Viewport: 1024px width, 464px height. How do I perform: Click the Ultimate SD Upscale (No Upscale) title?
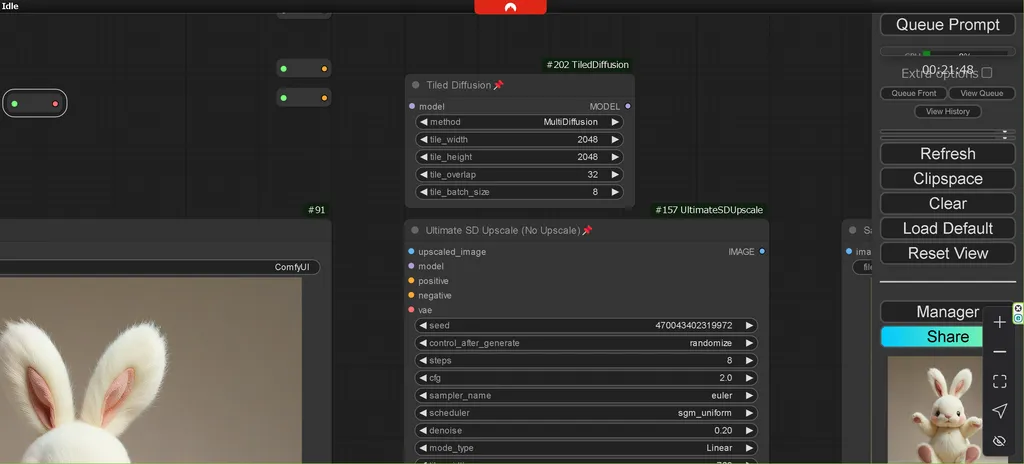[503, 230]
